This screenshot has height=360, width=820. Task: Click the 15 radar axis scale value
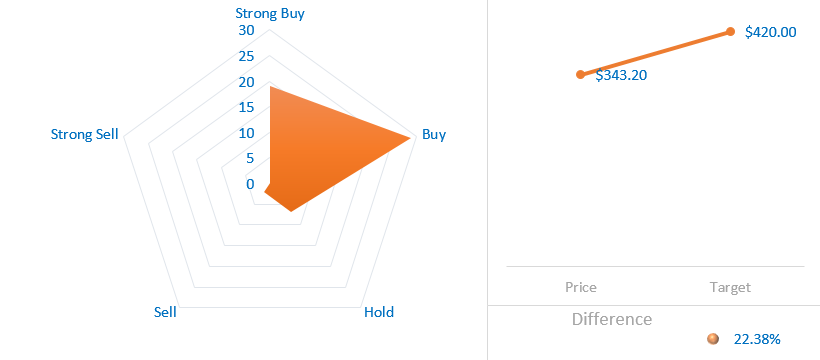pos(246,107)
